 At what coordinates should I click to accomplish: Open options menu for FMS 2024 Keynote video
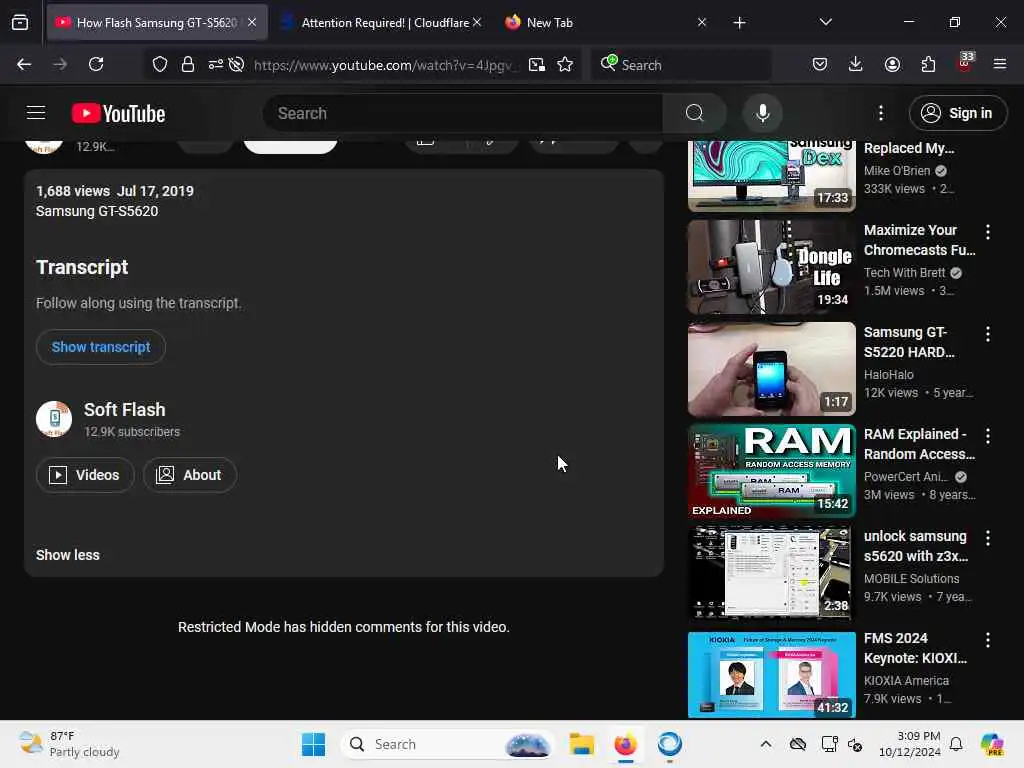(987, 639)
